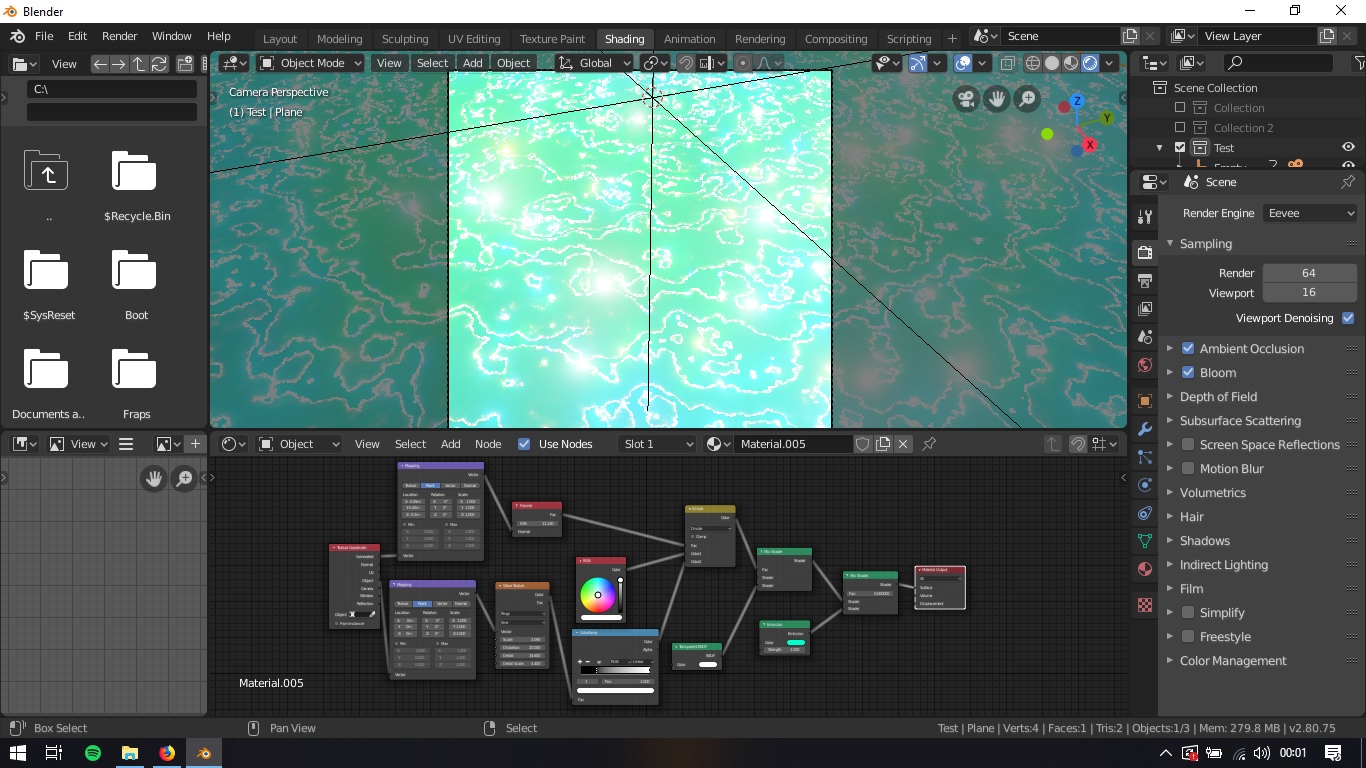This screenshot has height=768, width=1366.
Task: Switch to rendered viewport shading
Action: click(1090, 63)
